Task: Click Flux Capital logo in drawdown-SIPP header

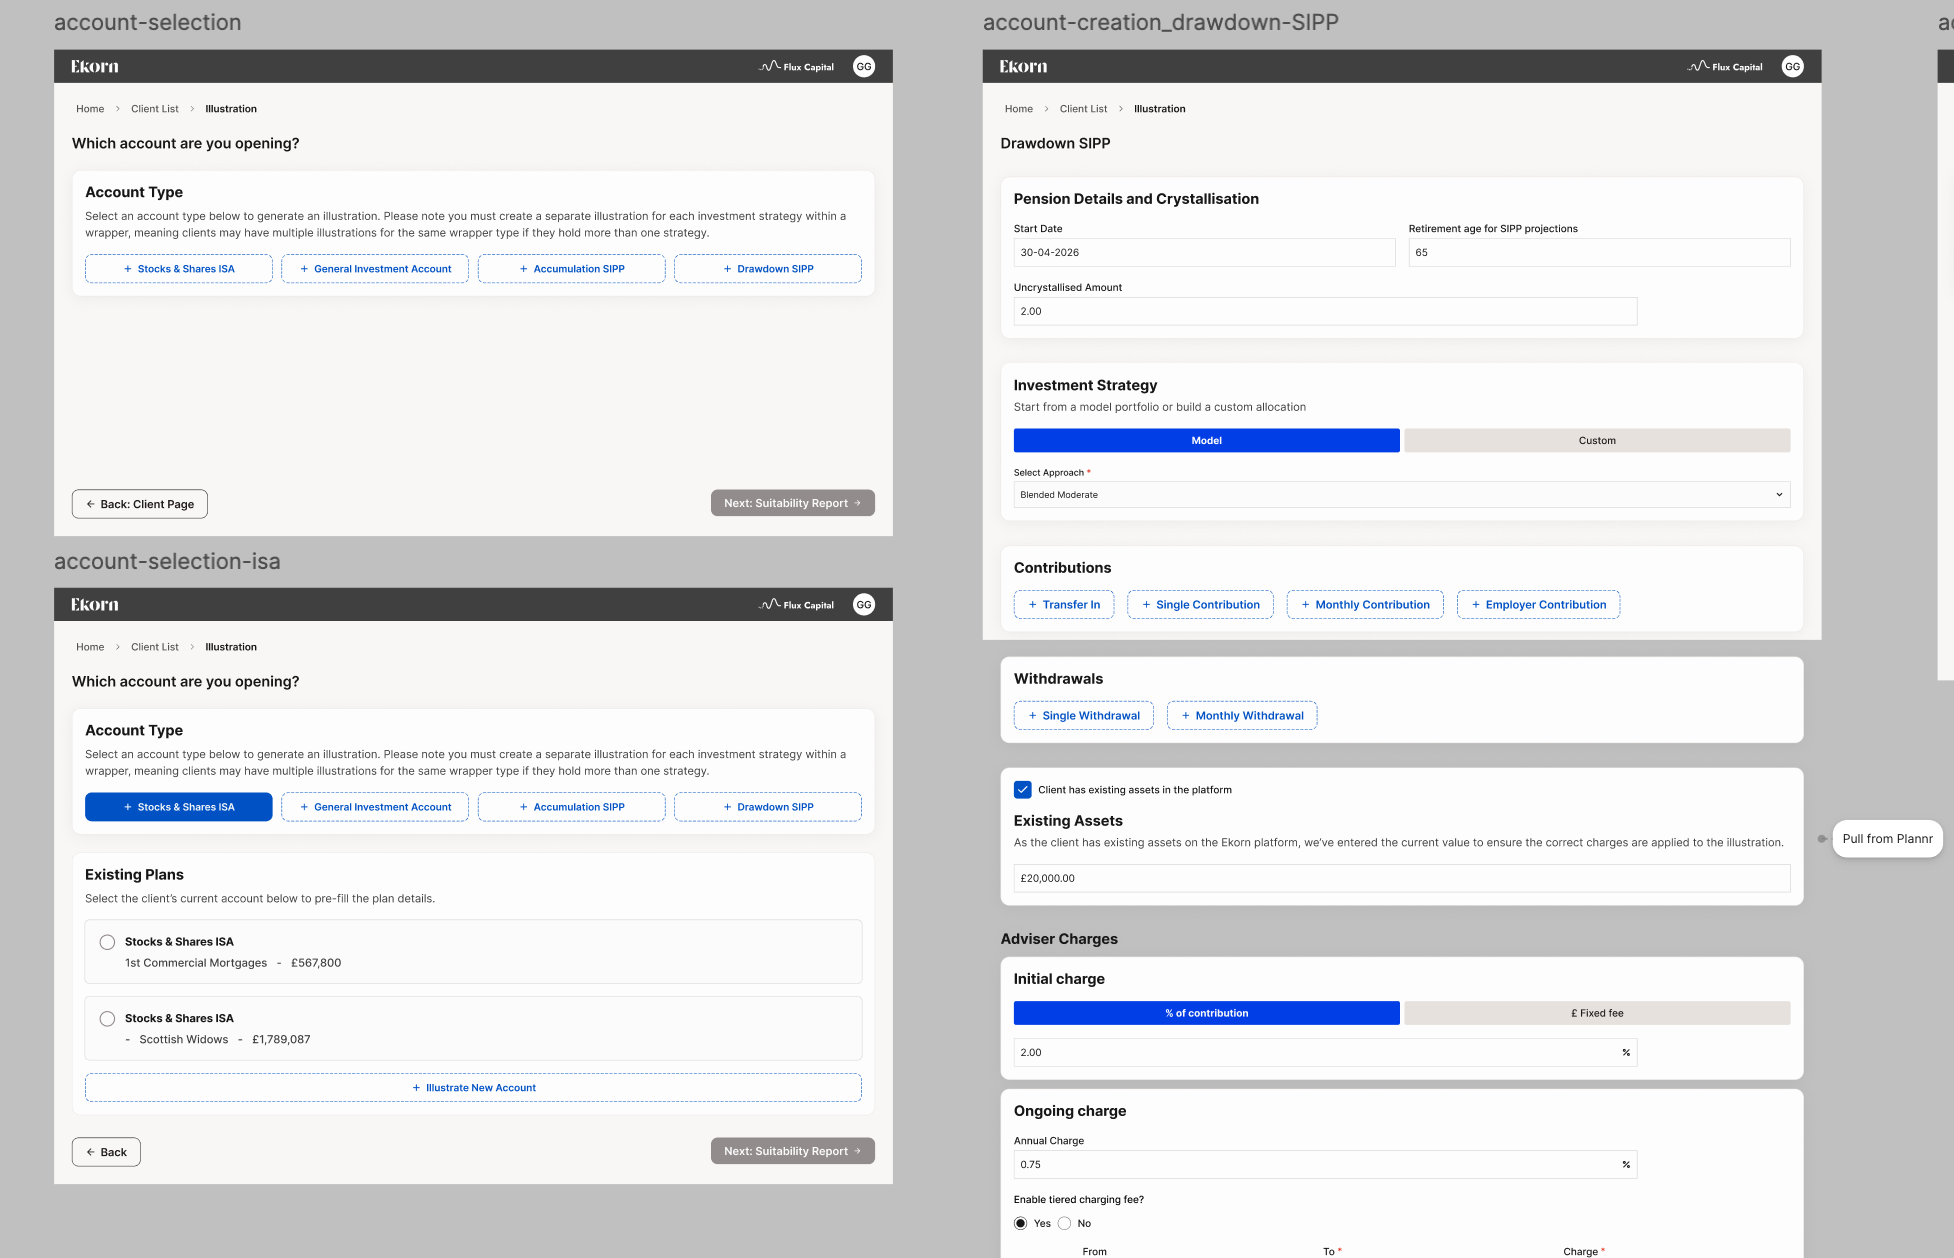Action: coord(1725,66)
